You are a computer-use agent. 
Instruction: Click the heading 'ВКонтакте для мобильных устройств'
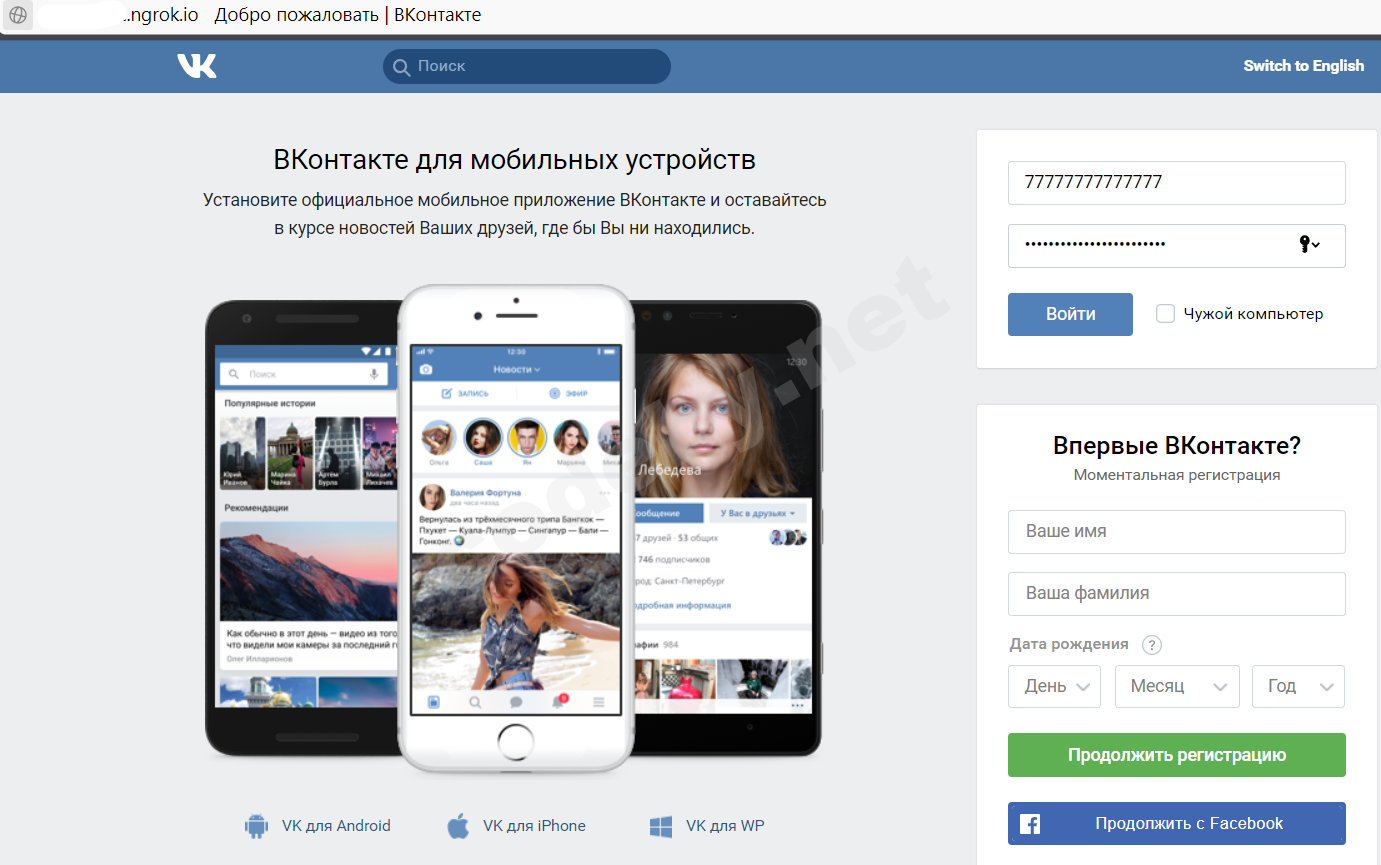tap(514, 160)
